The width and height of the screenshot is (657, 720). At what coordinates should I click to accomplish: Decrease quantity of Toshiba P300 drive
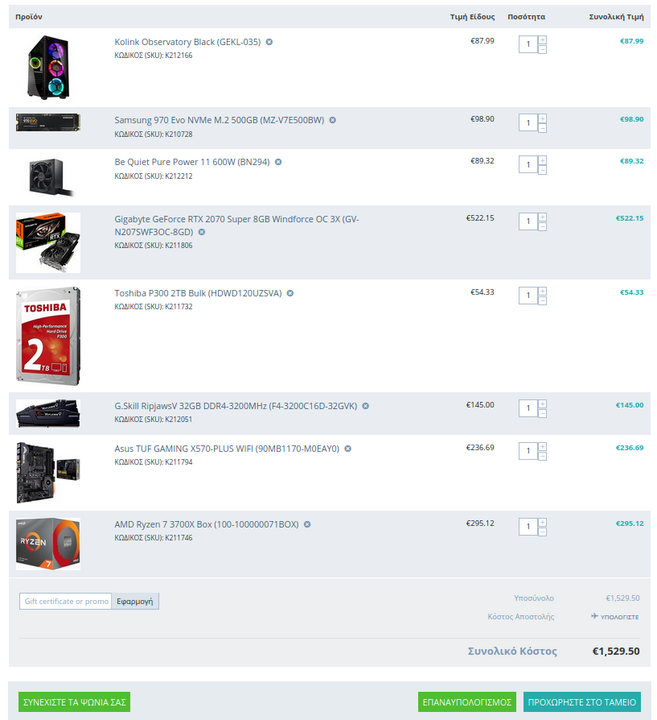coord(542,301)
